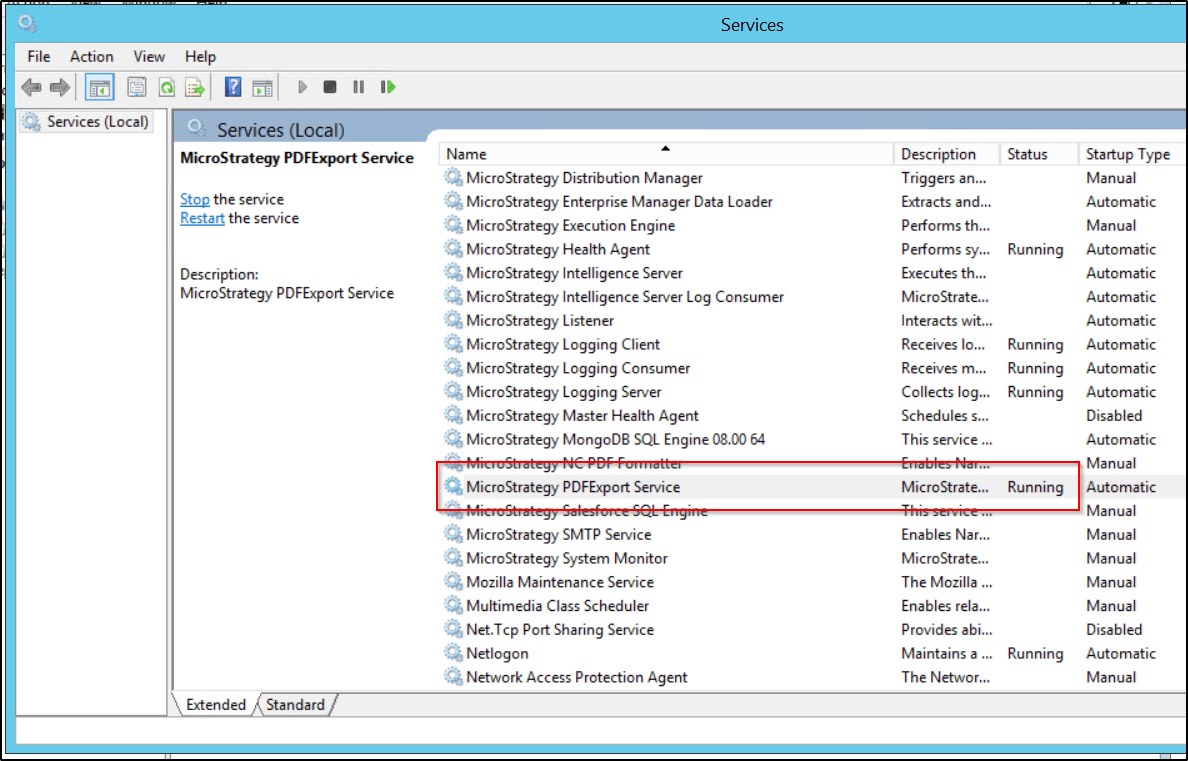Click gear icon of Network Access Protection Agent
Image resolution: width=1188 pixels, height=761 pixels.
453,676
